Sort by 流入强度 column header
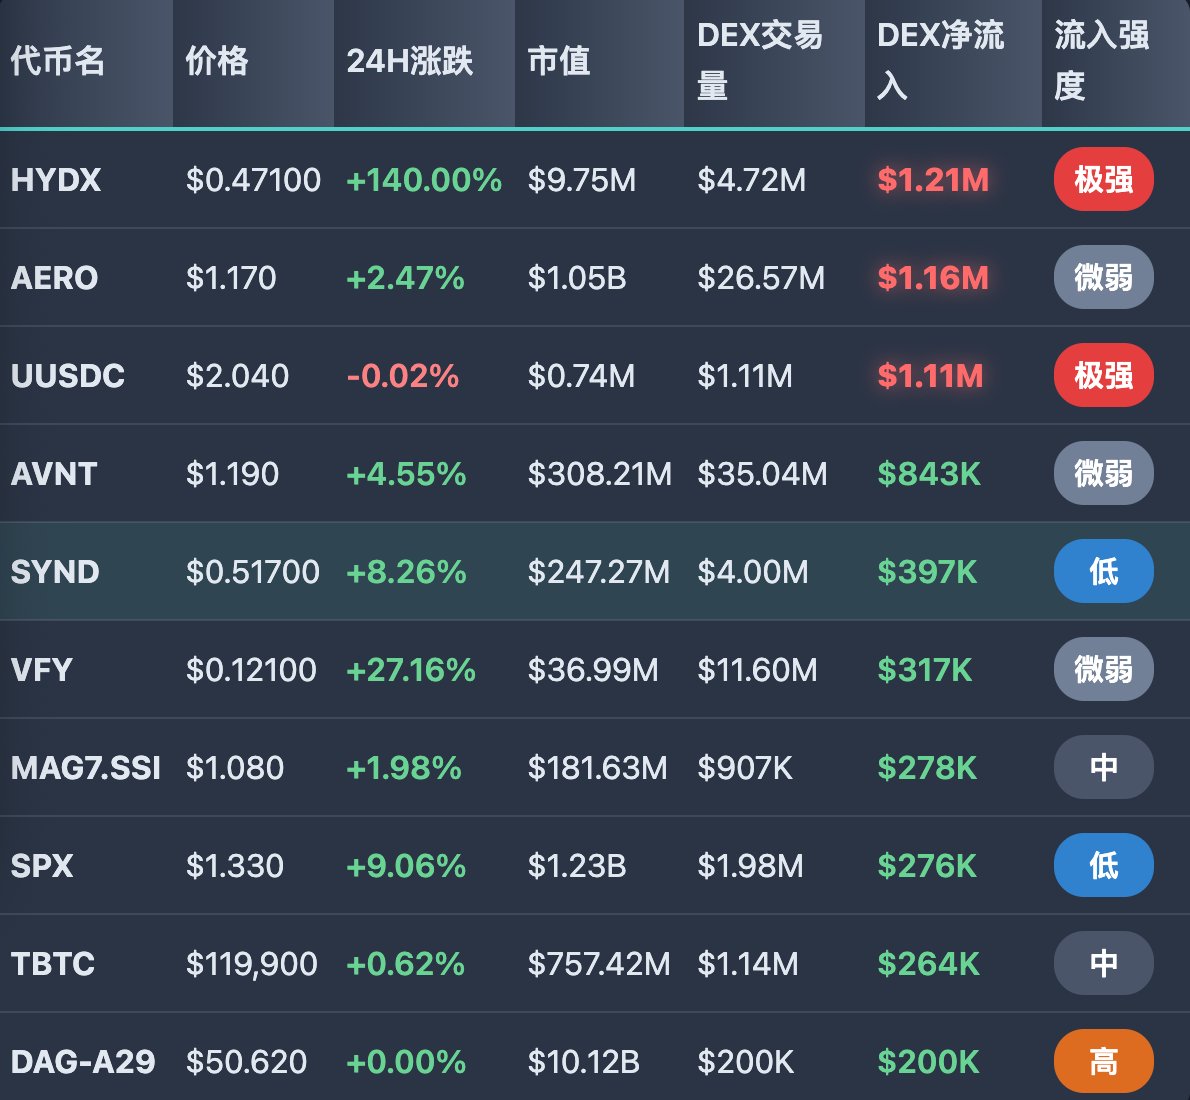Viewport: 1190px width, 1100px height. pos(1116,62)
